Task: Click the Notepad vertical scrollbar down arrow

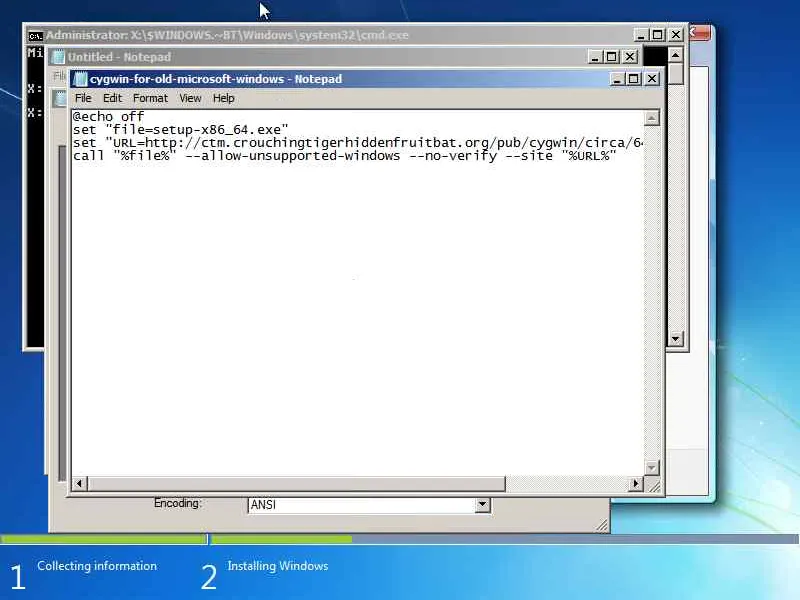Action: [652, 467]
